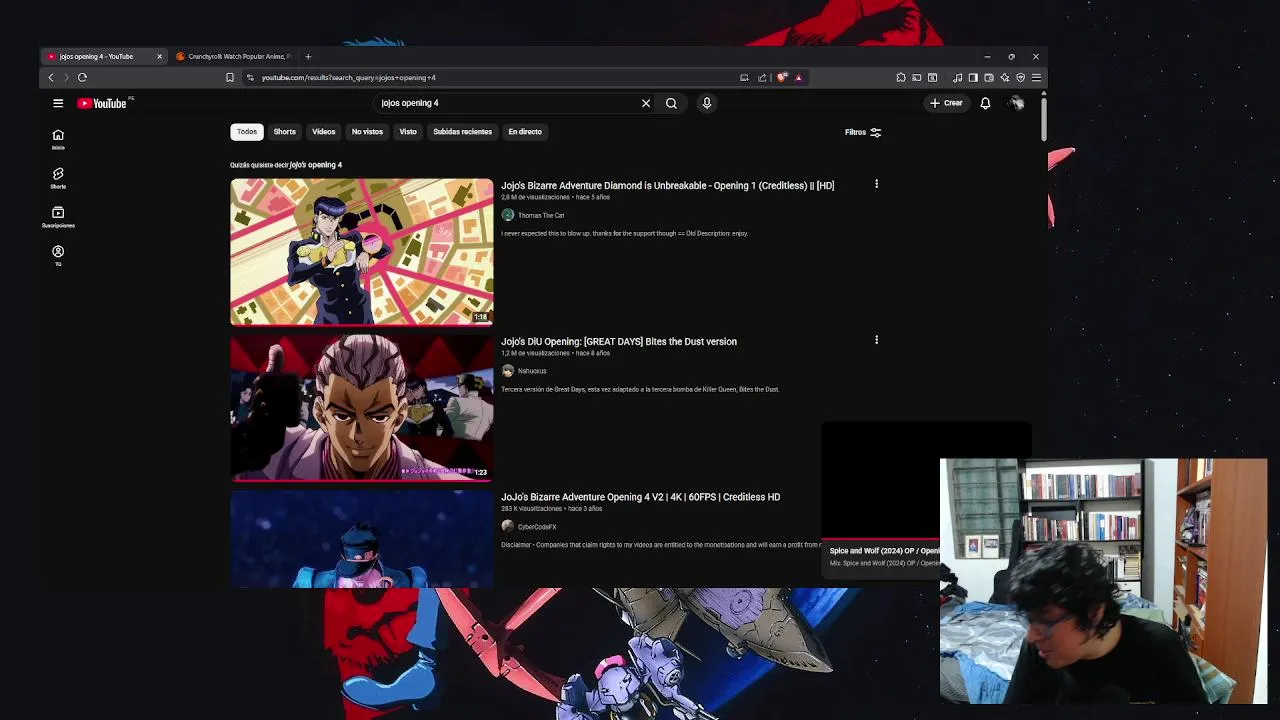Select the No vistos filter chip
Image resolution: width=1280 pixels, height=720 pixels.
[367, 132]
